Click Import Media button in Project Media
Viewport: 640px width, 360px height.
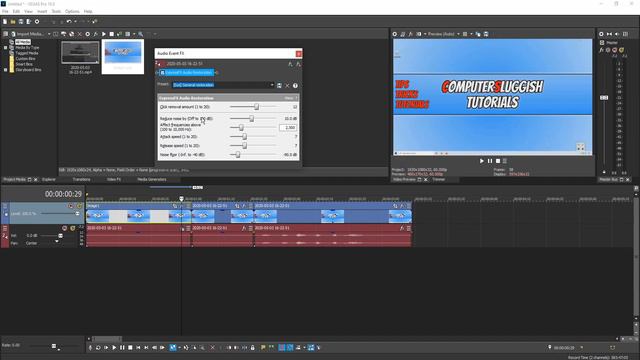point(28,34)
